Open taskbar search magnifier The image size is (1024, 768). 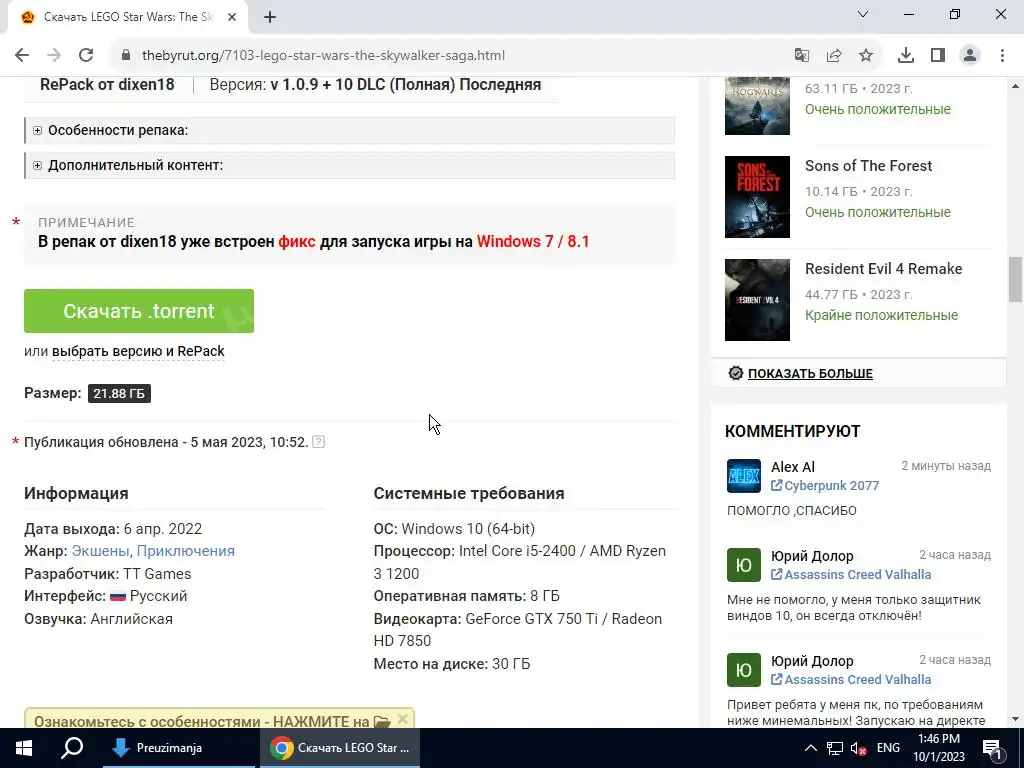[72, 748]
